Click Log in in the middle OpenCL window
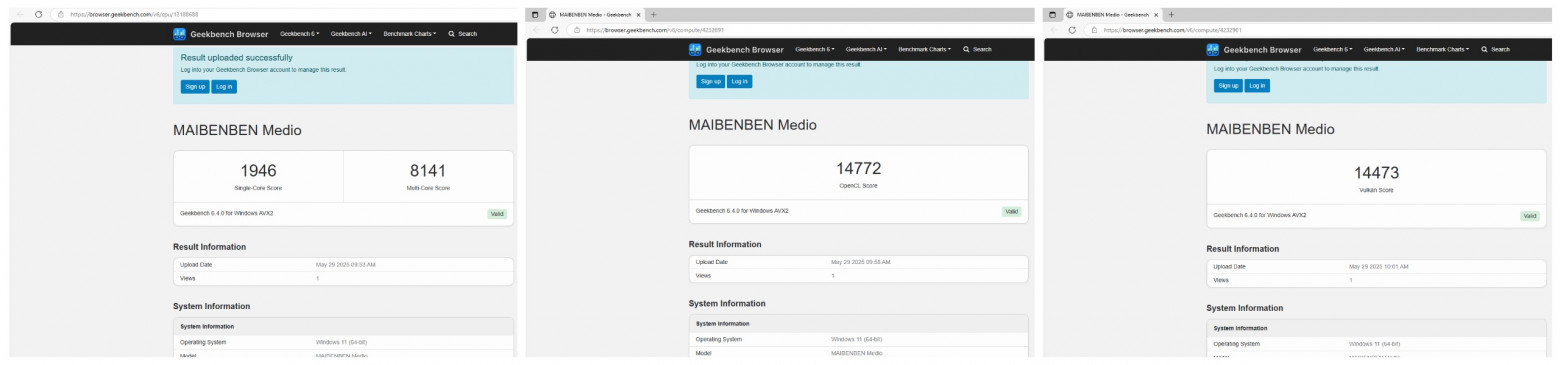Screen dimensions: 1560x365 (x=739, y=81)
